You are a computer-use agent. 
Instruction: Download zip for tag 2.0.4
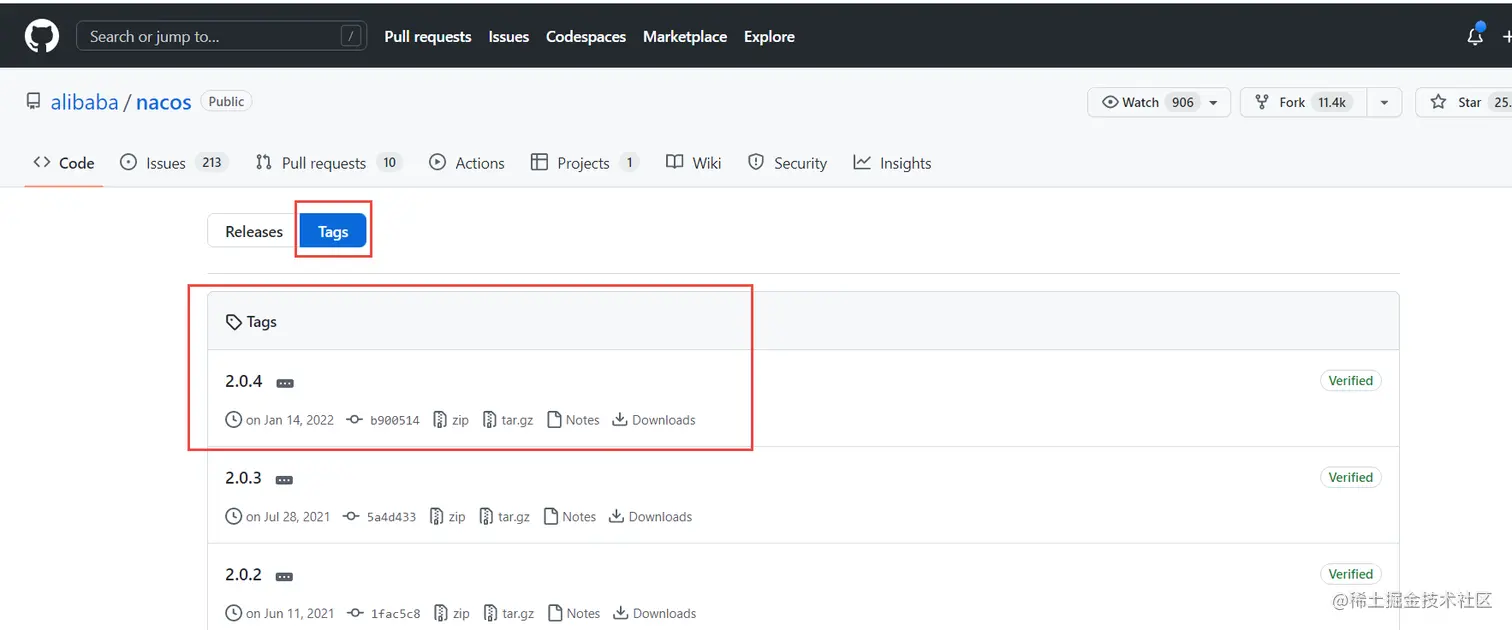pyautogui.click(x=451, y=420)
